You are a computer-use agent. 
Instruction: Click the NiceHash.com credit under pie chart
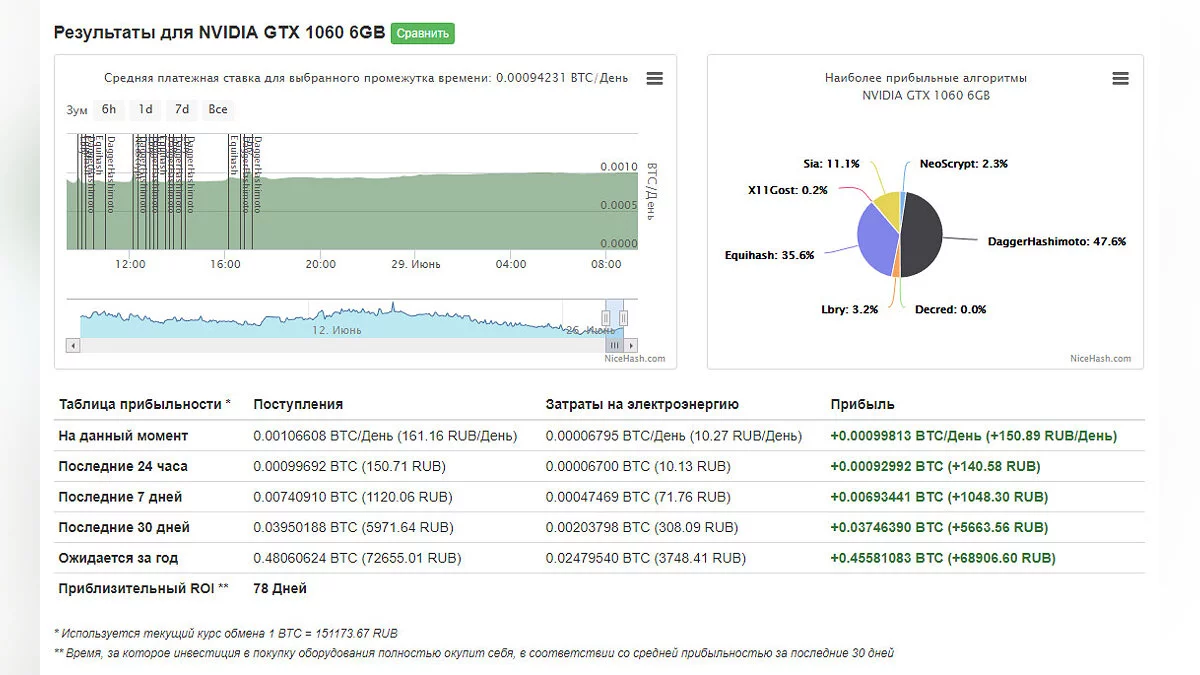tap(1100, 358)
